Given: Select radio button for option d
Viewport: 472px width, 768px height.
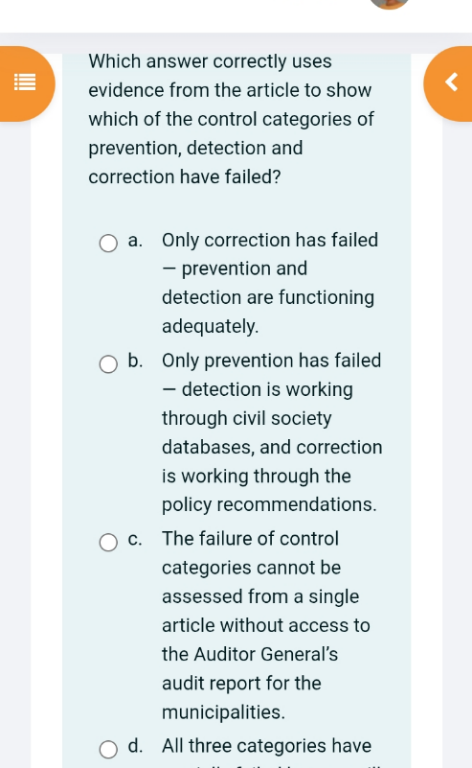Looking at the screenshot, I should 108,749.
